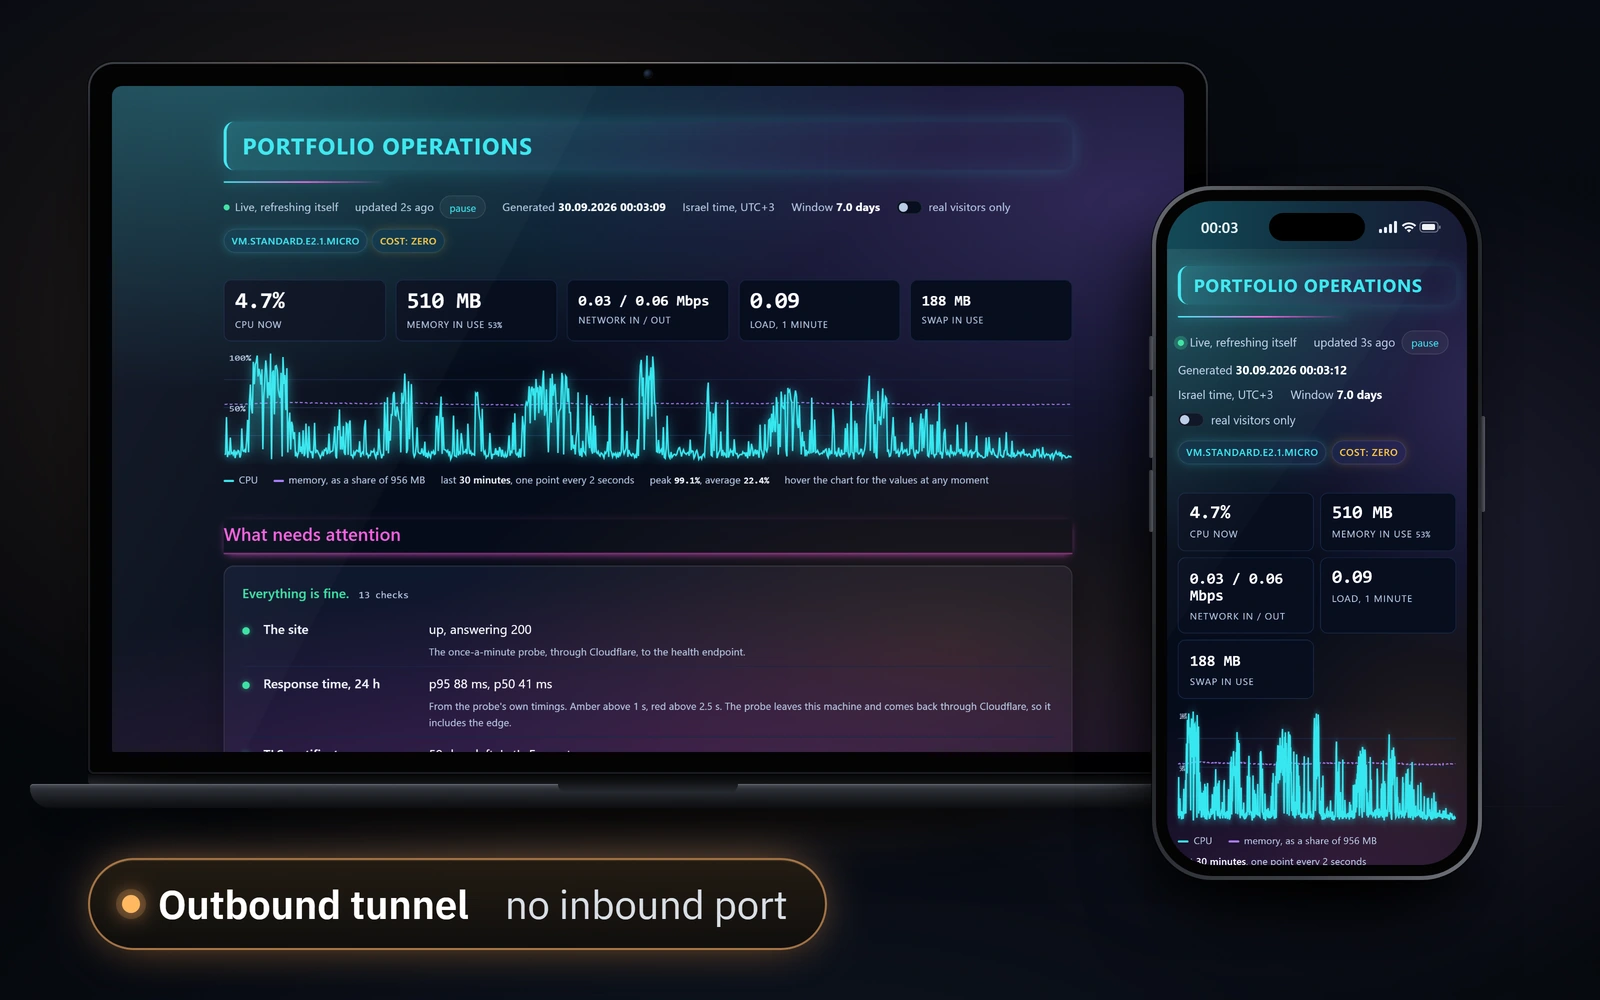Viewport: 1600px width, 1000px height.
Task: Click the CPU usage chart on the phone
Action: (1316, 766)
